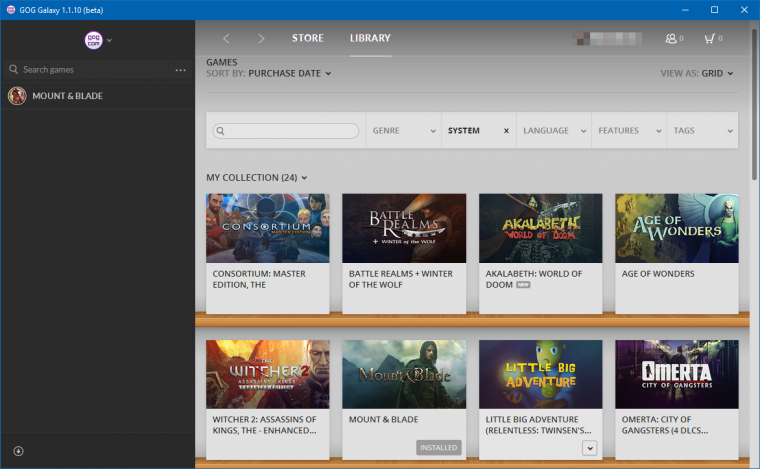Open the Omerta City of Gangsters cover
The height and width of the screenshot is (469, 760).
tap(677, 374)
